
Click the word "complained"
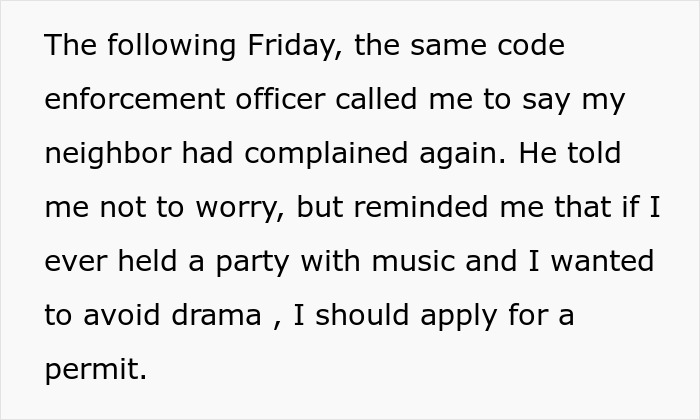pyautogui.click(x=326, y=154)
